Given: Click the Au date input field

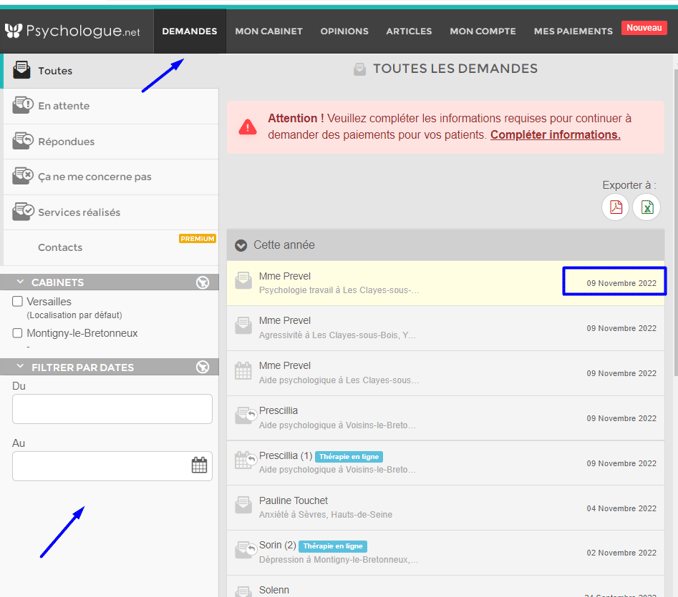Looking at the screenshot, I should coord(112,466).
